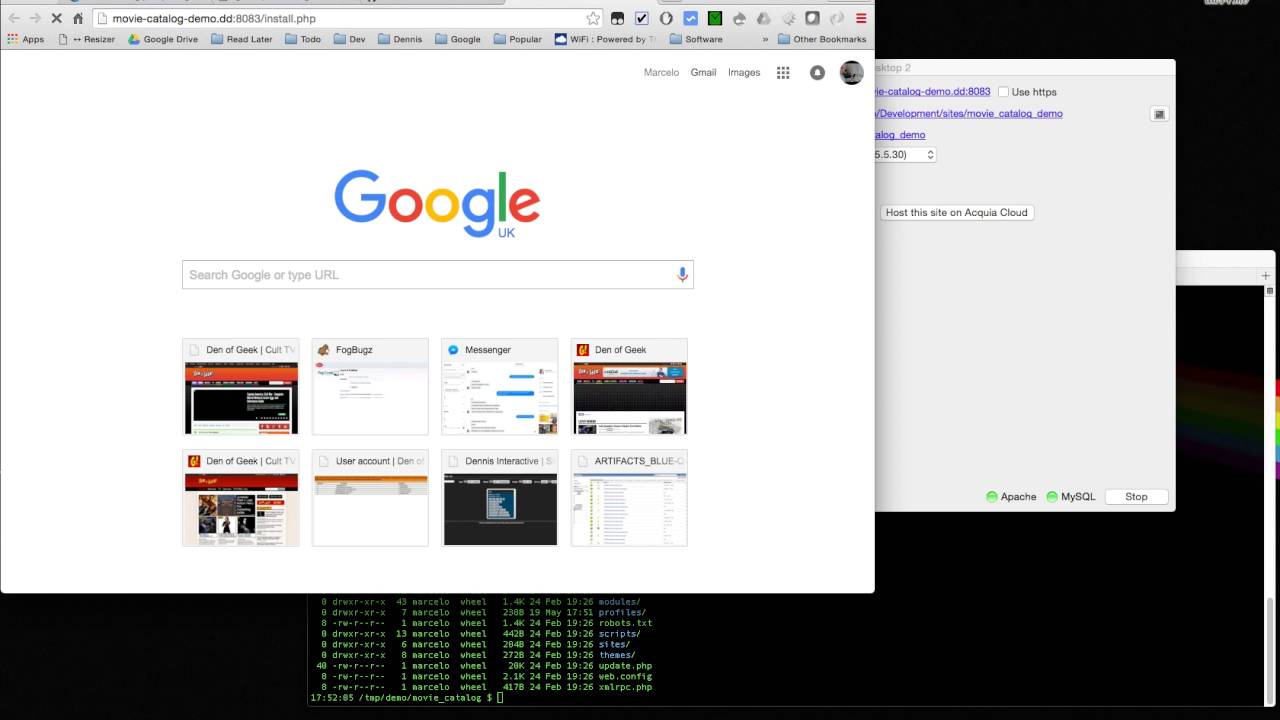Click the Search Google or type URL box
The height and width of the screenshot is (720, 1280).
pos(438,274)
